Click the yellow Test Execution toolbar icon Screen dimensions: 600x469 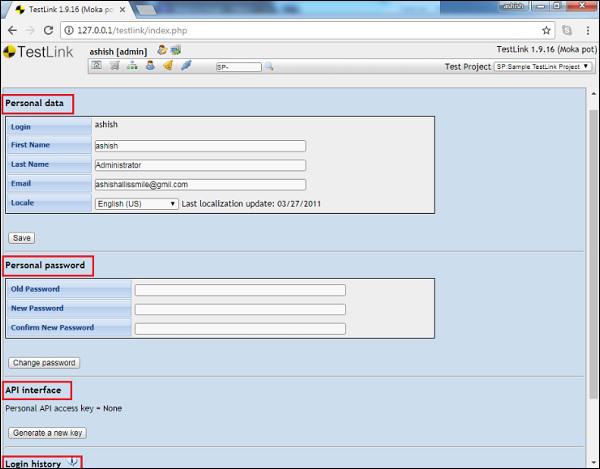click(168, 66)
